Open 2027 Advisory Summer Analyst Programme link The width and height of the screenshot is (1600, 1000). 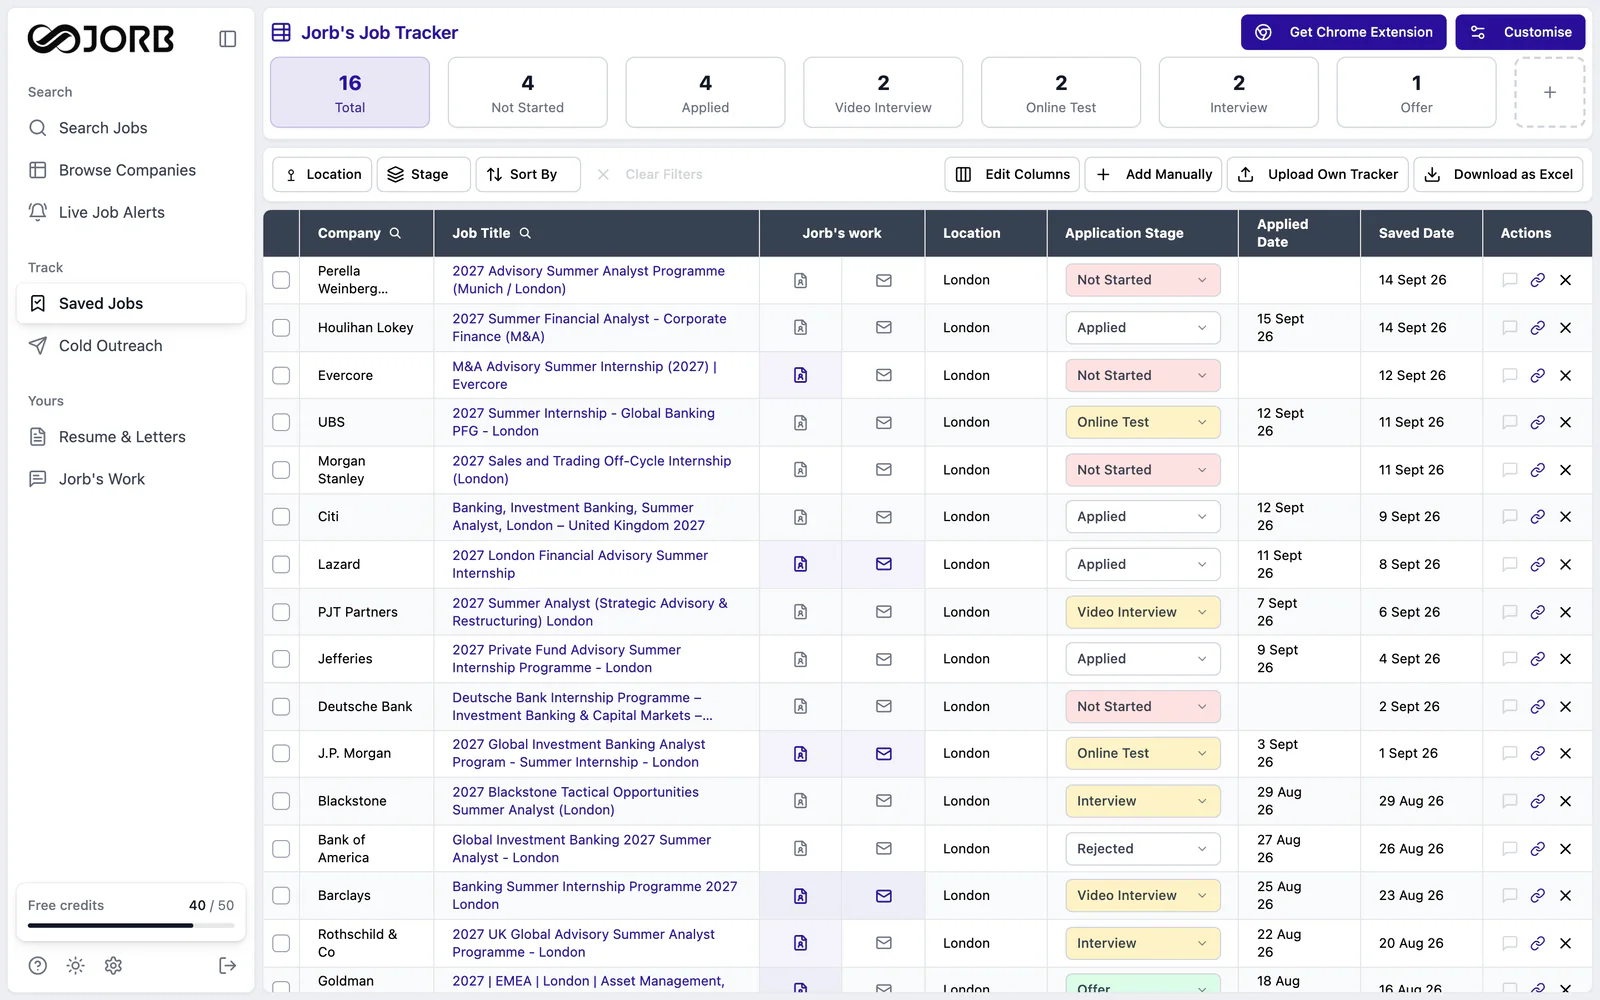pos(588,280)
